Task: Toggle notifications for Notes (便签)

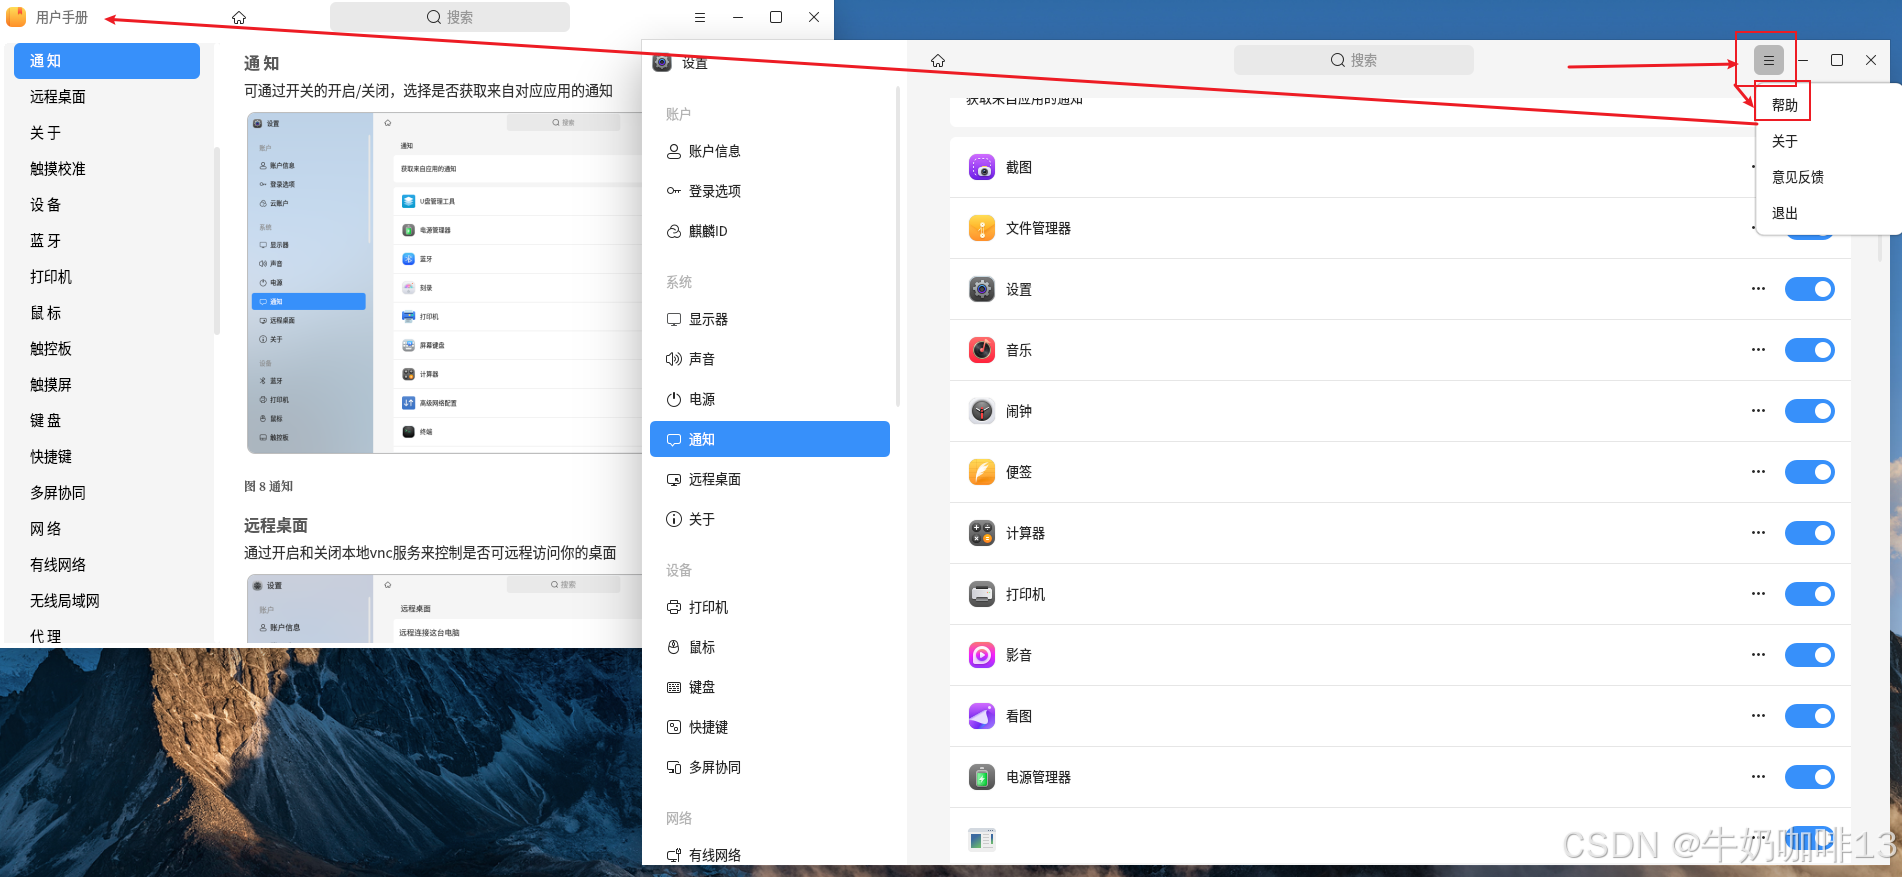Action: click(x=1809, y=472)
